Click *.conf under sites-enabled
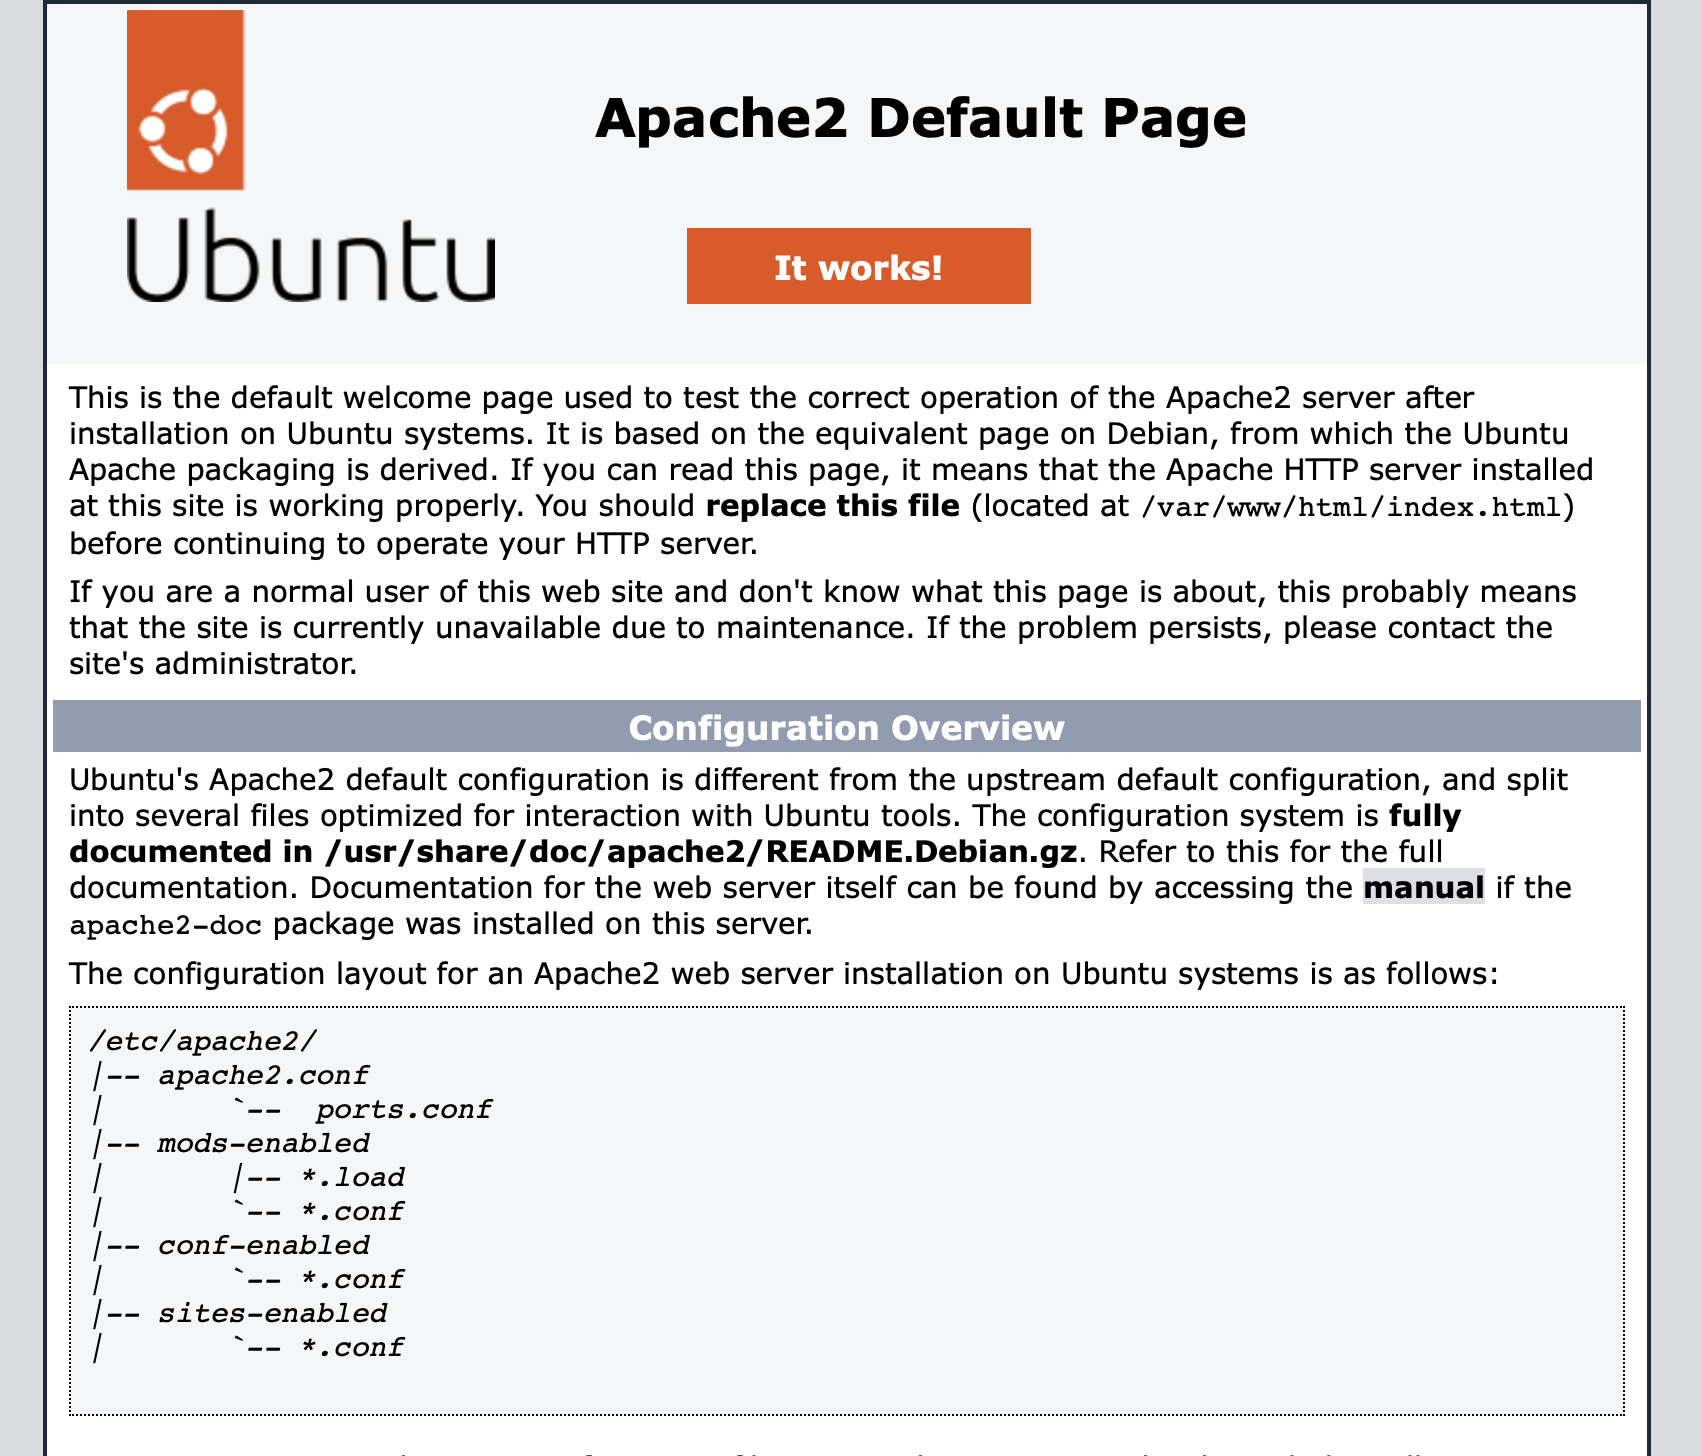Image resolution: width=1702 pixels, height=1456 pixels. click(x=352, y=1348)
